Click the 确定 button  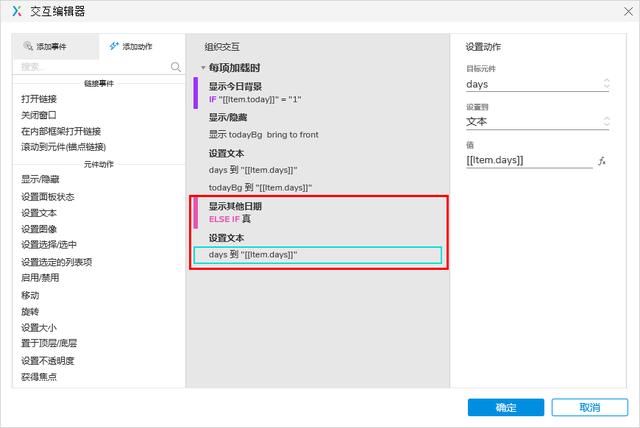pos(506,407)
